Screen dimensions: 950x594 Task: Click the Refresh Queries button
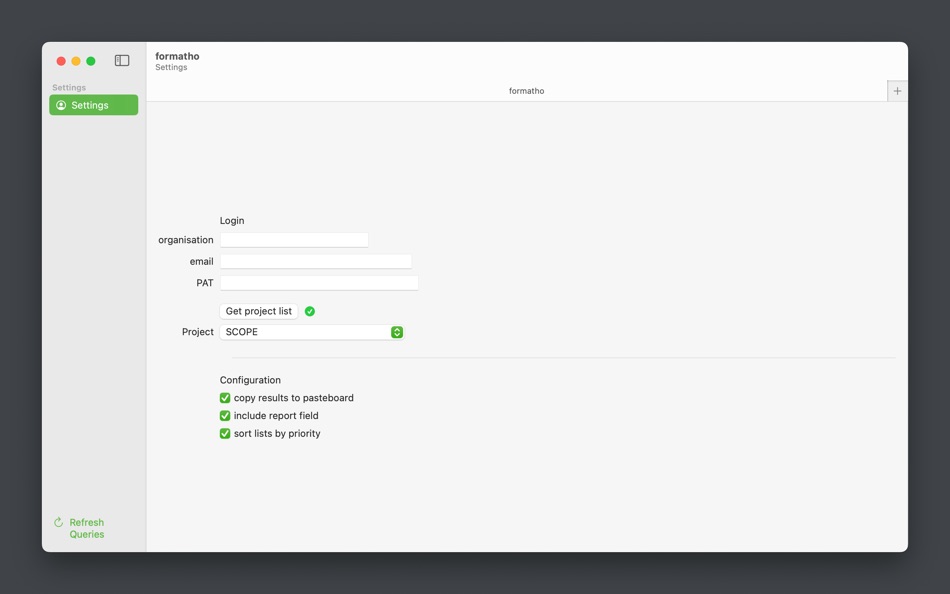click(79, 528)
